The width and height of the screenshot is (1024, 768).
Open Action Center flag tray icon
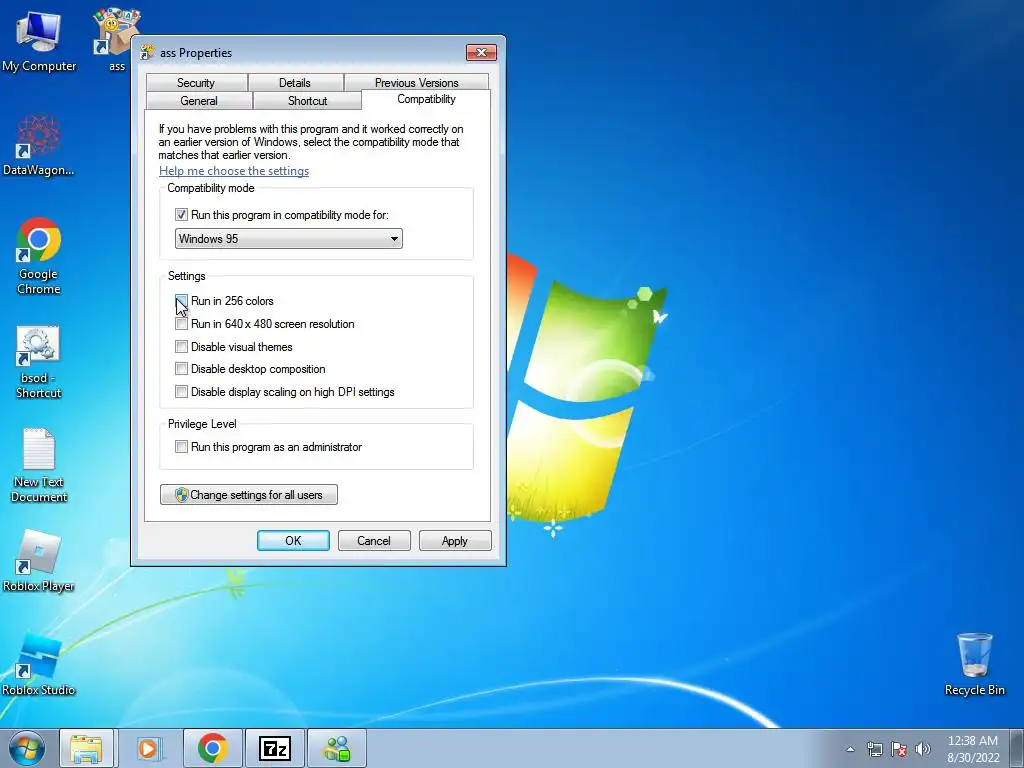coord(899,749)
